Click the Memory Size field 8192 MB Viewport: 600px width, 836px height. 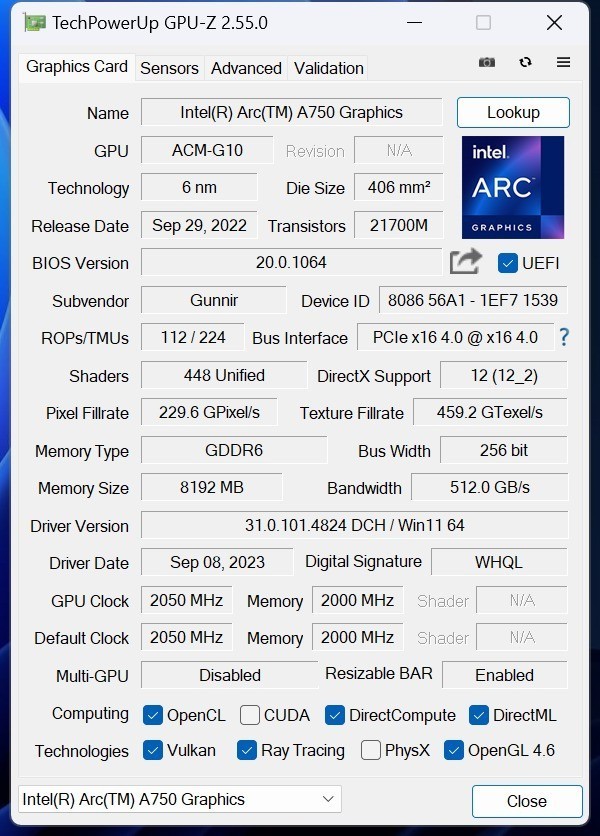tap(212, 487)
